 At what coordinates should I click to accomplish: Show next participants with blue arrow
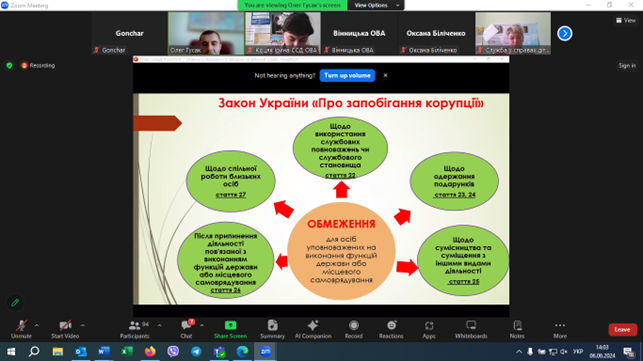(x=565, y=33)
